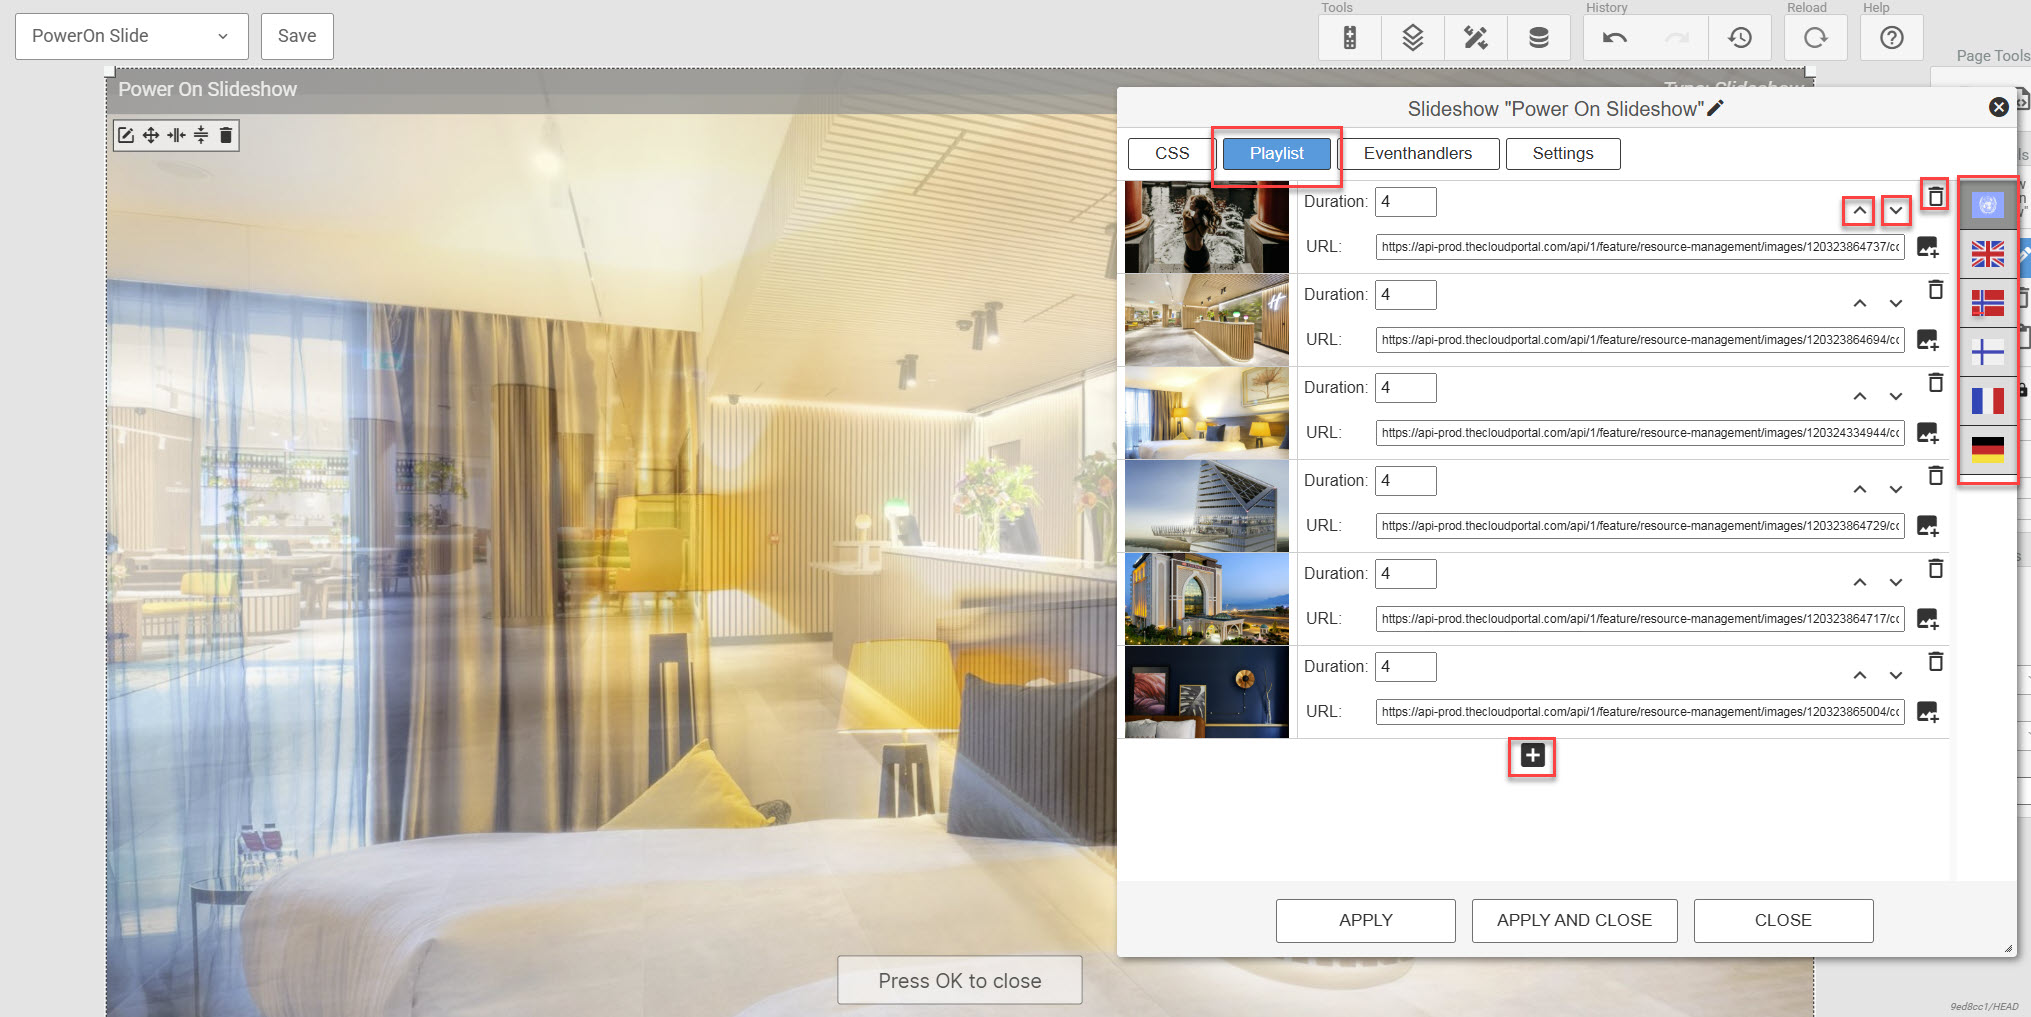Select the edit pencil icon on the slideshow
The image size is (2031, 1017).
tap(1716, 108)
